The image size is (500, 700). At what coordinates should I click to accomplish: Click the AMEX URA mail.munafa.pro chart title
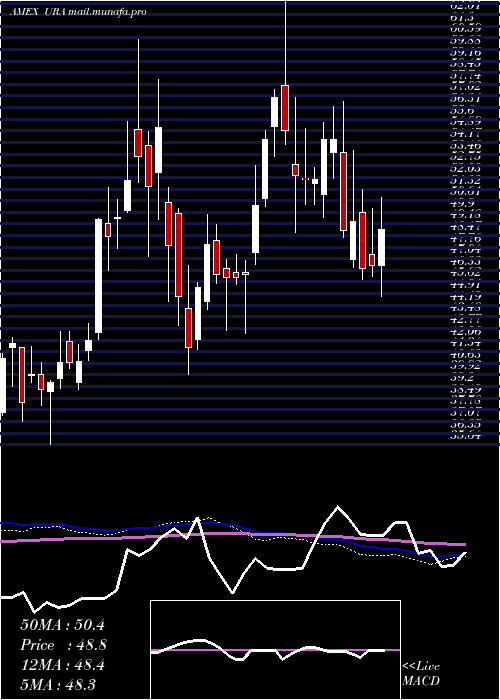[78, 12]
